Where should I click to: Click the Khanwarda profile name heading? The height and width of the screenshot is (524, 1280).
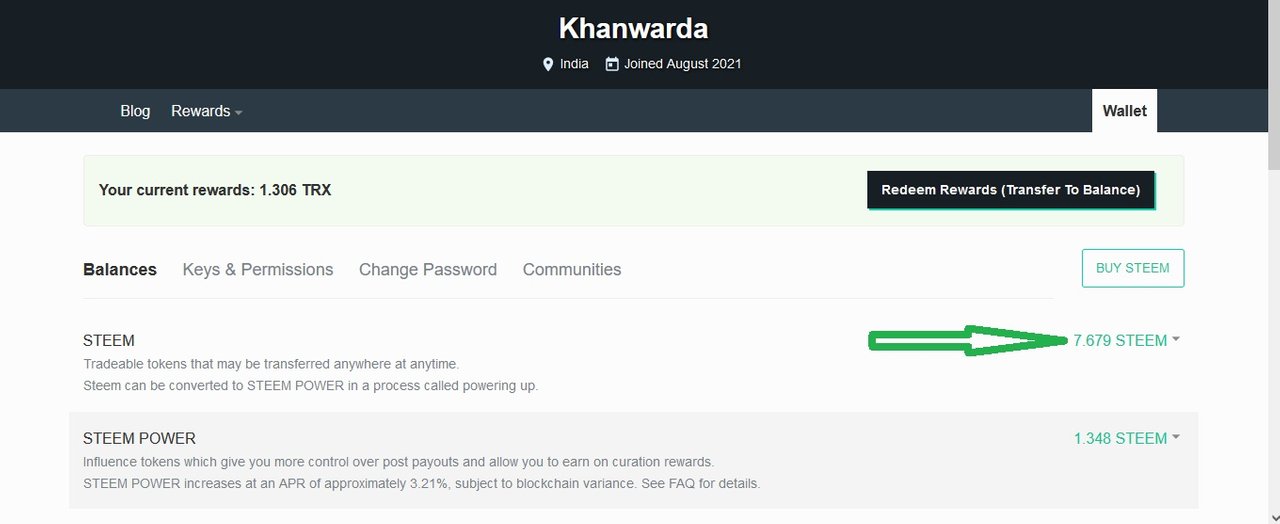pos(633,27)
